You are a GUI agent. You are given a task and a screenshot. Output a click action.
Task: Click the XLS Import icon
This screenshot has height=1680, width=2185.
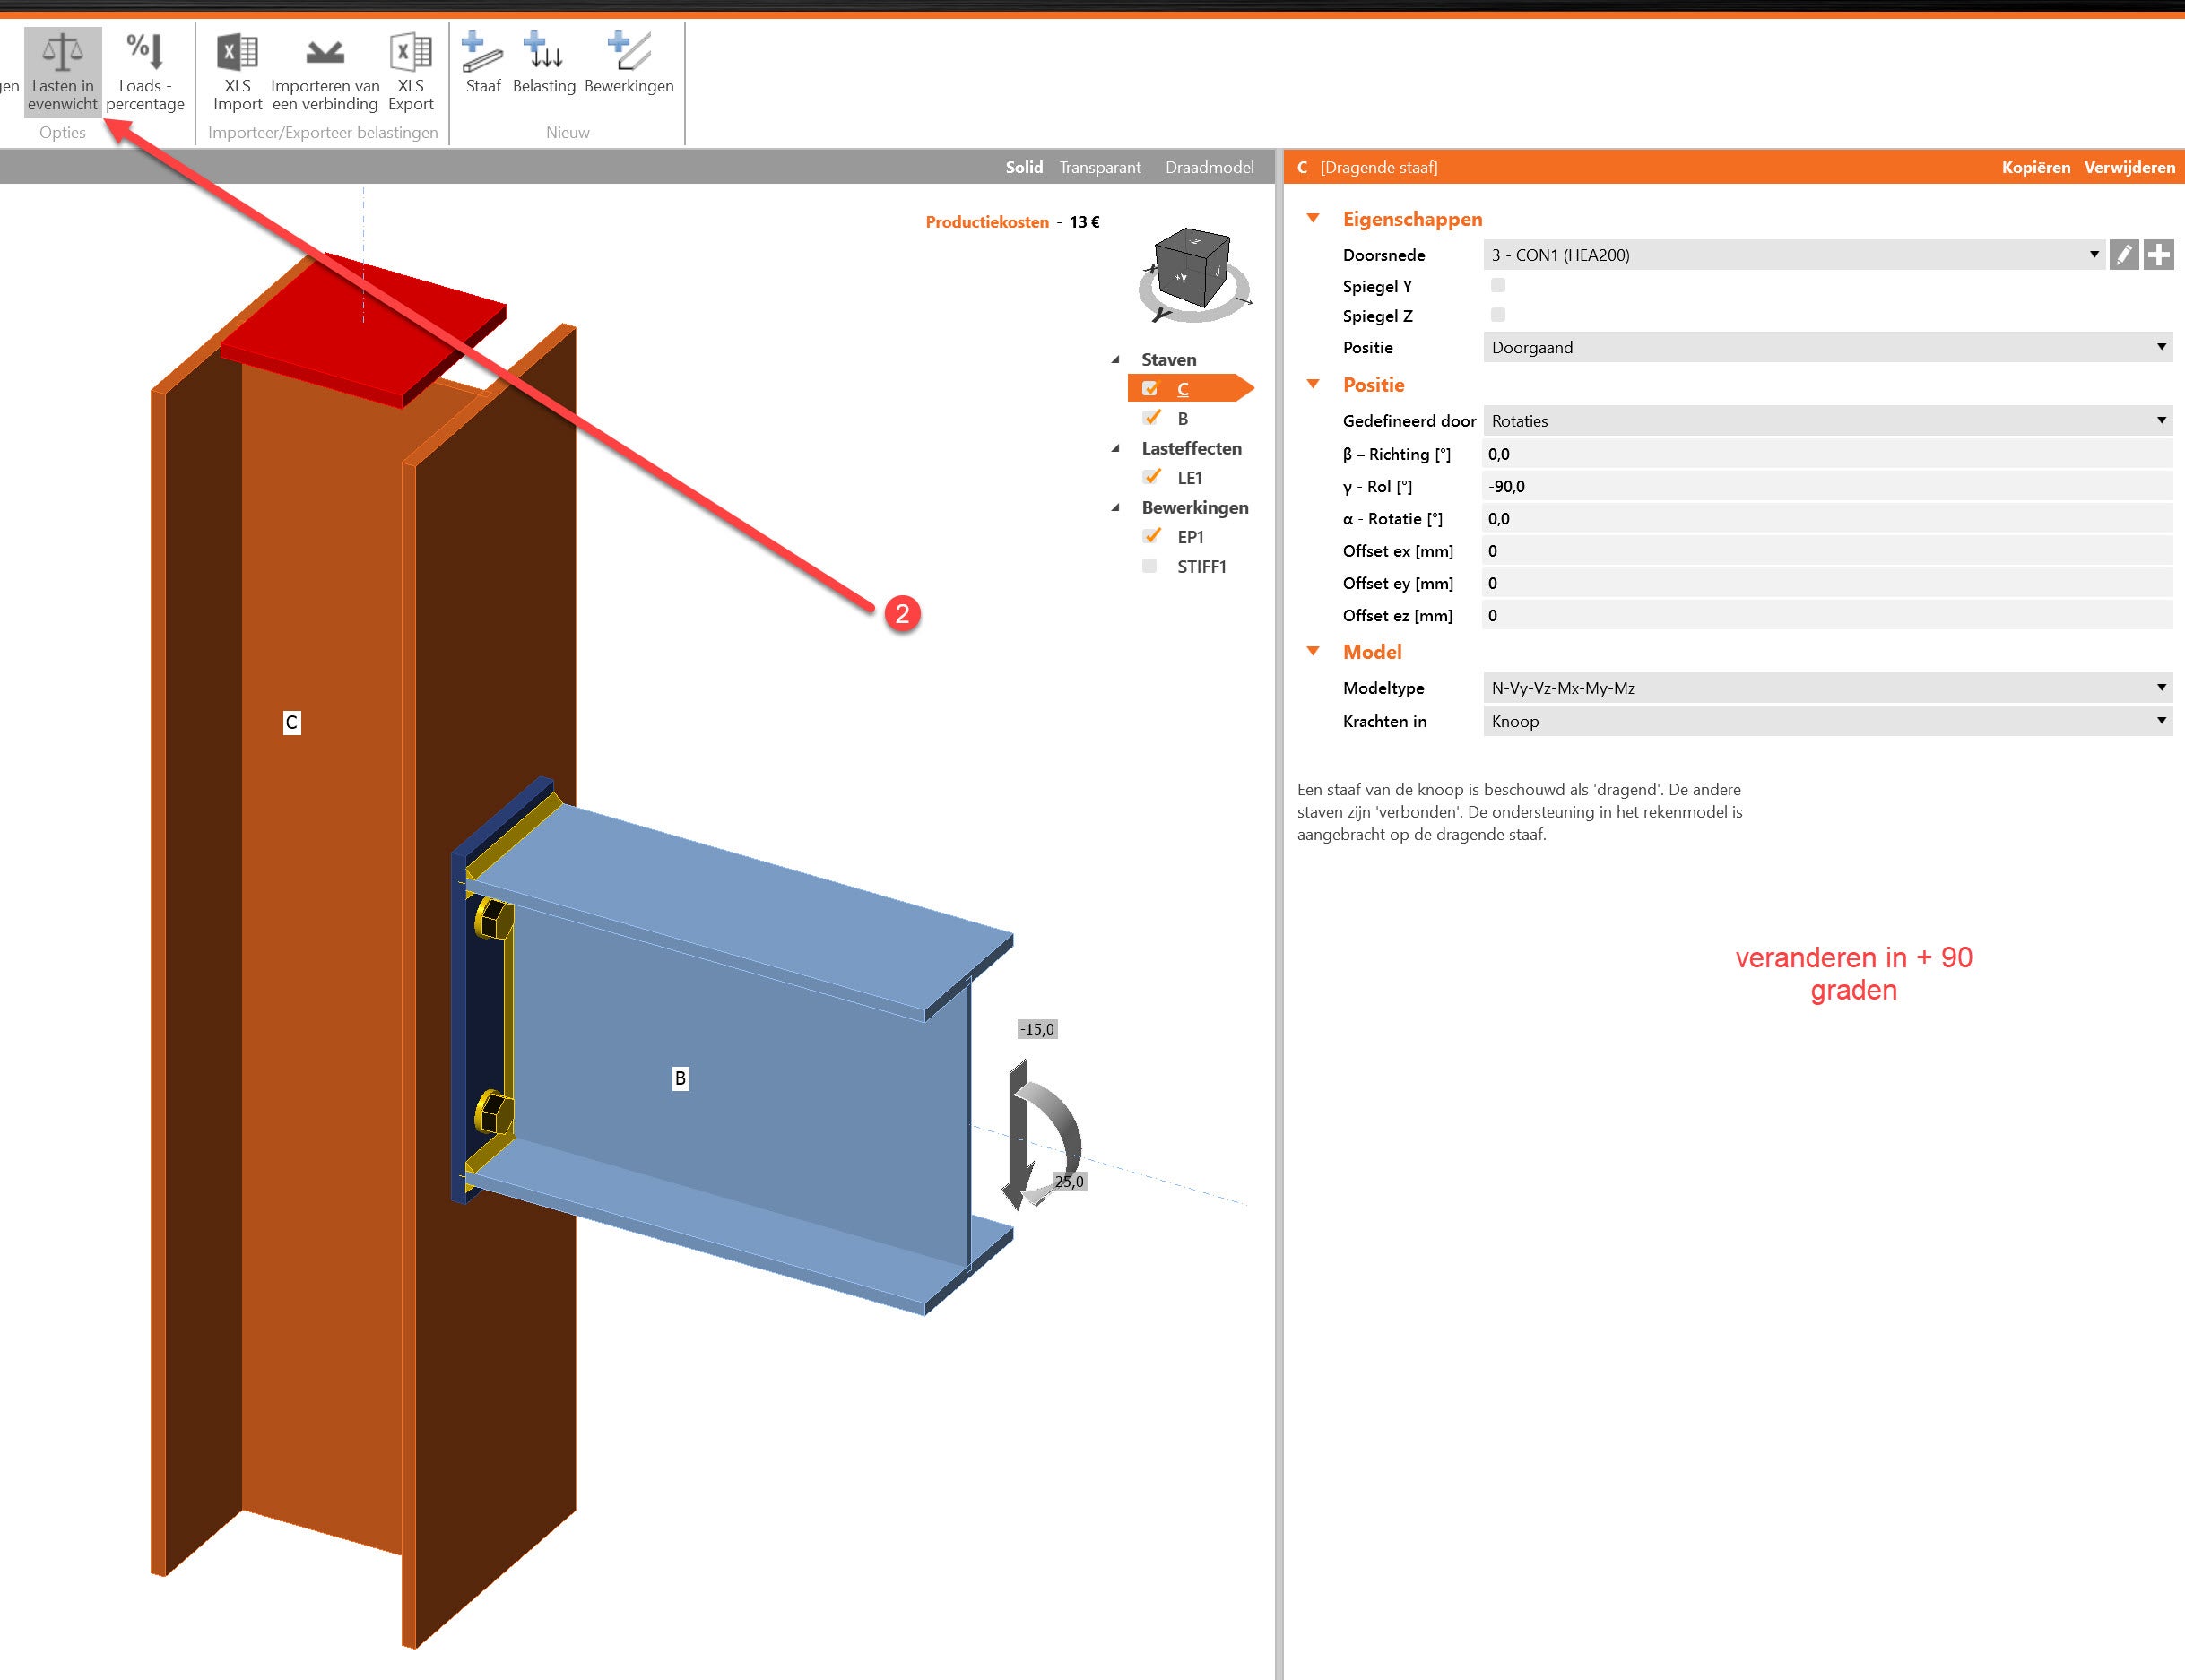tap(237, 52)
